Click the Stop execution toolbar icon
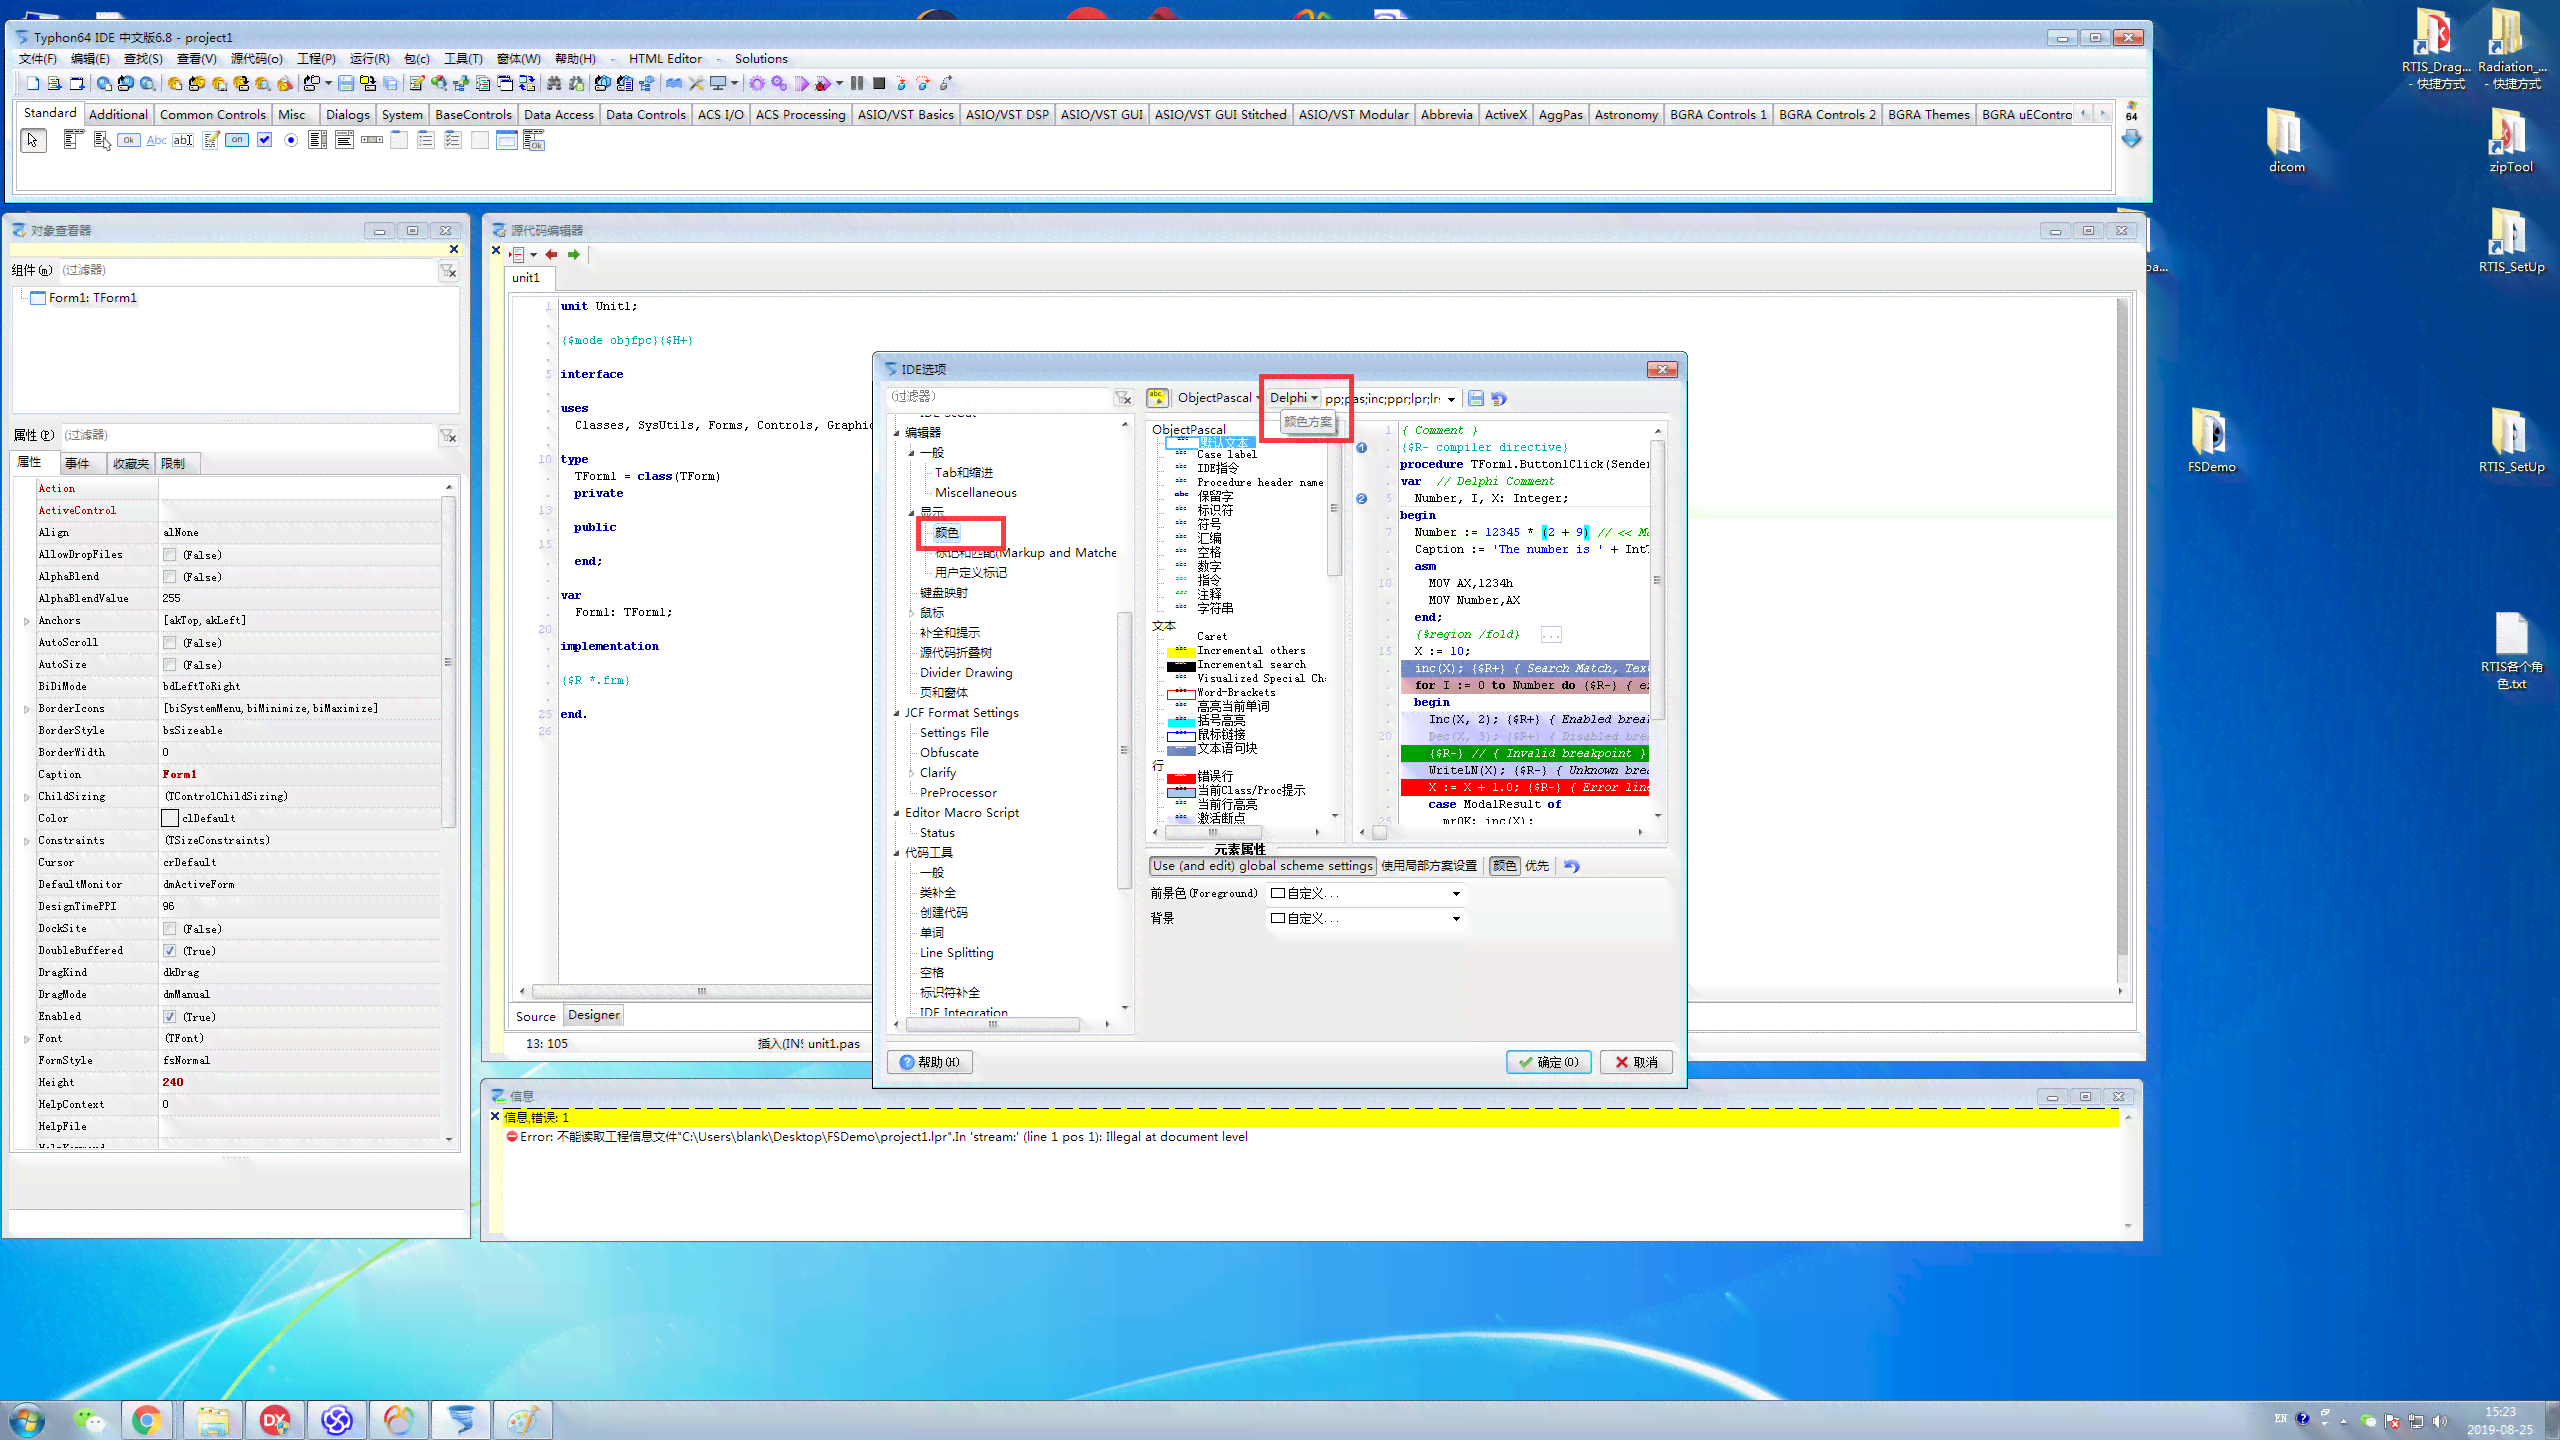Viewport: 2560px width, 1440px height. point(879,84)
